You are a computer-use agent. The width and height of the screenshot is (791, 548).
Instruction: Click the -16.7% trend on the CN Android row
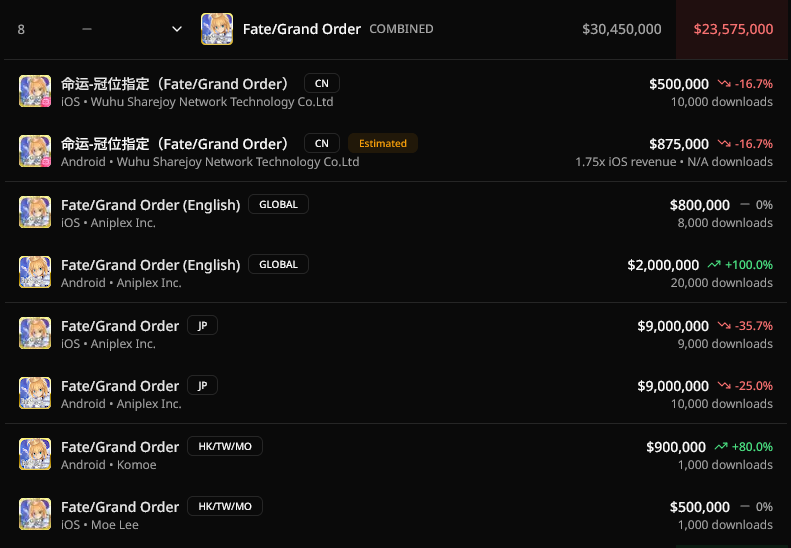click(x=746, y=144)
